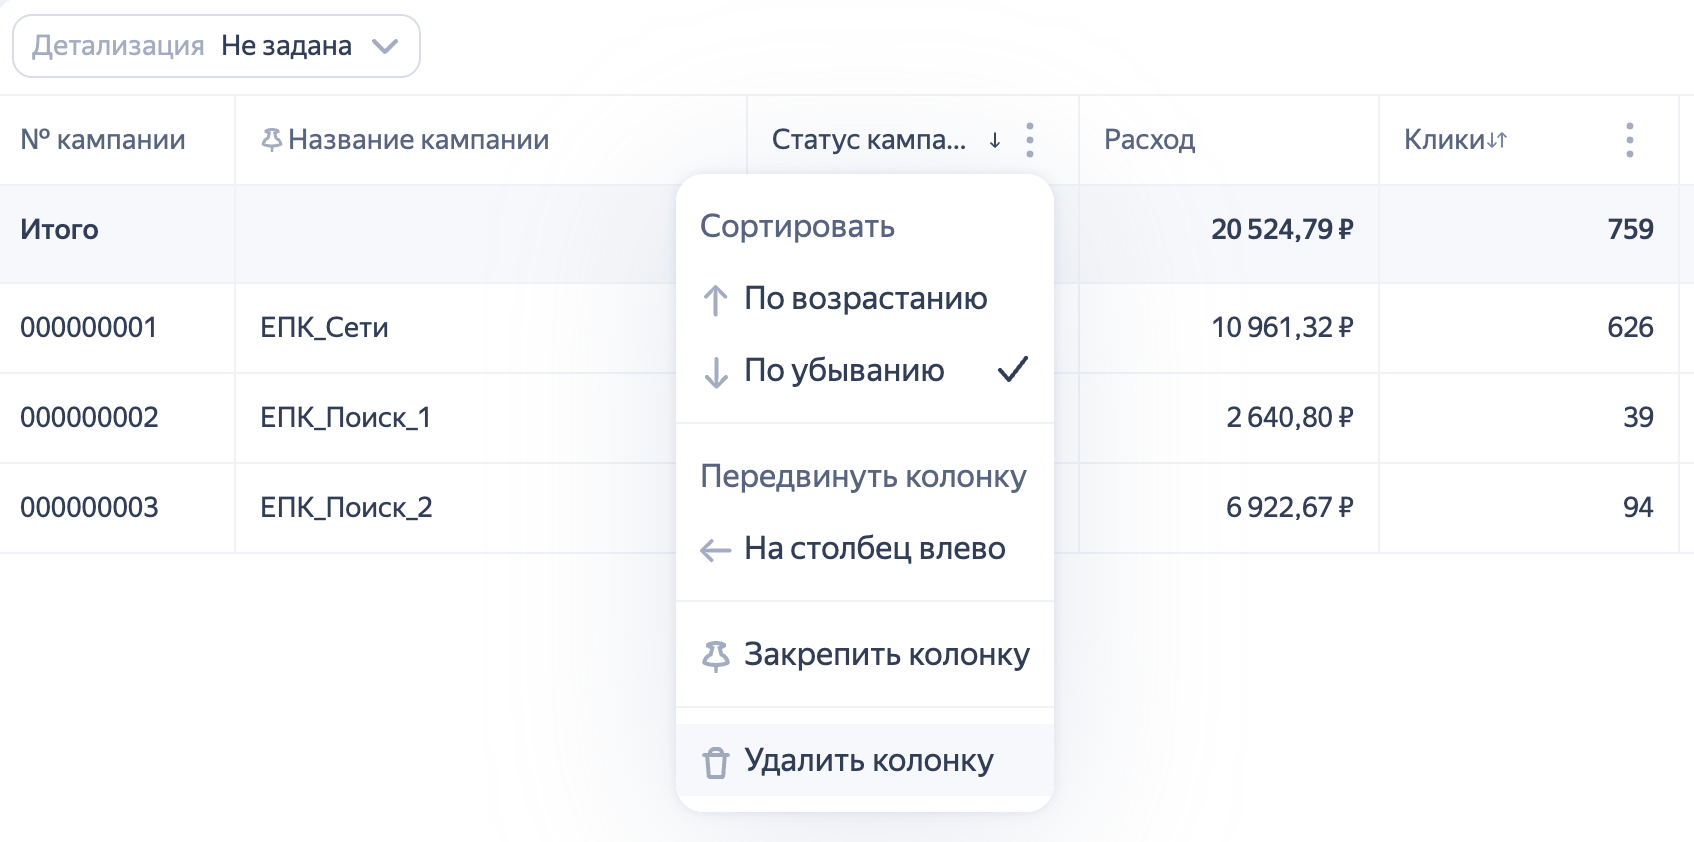Click campaign number 000000003

pyautogui.click(x=89, y=508)
